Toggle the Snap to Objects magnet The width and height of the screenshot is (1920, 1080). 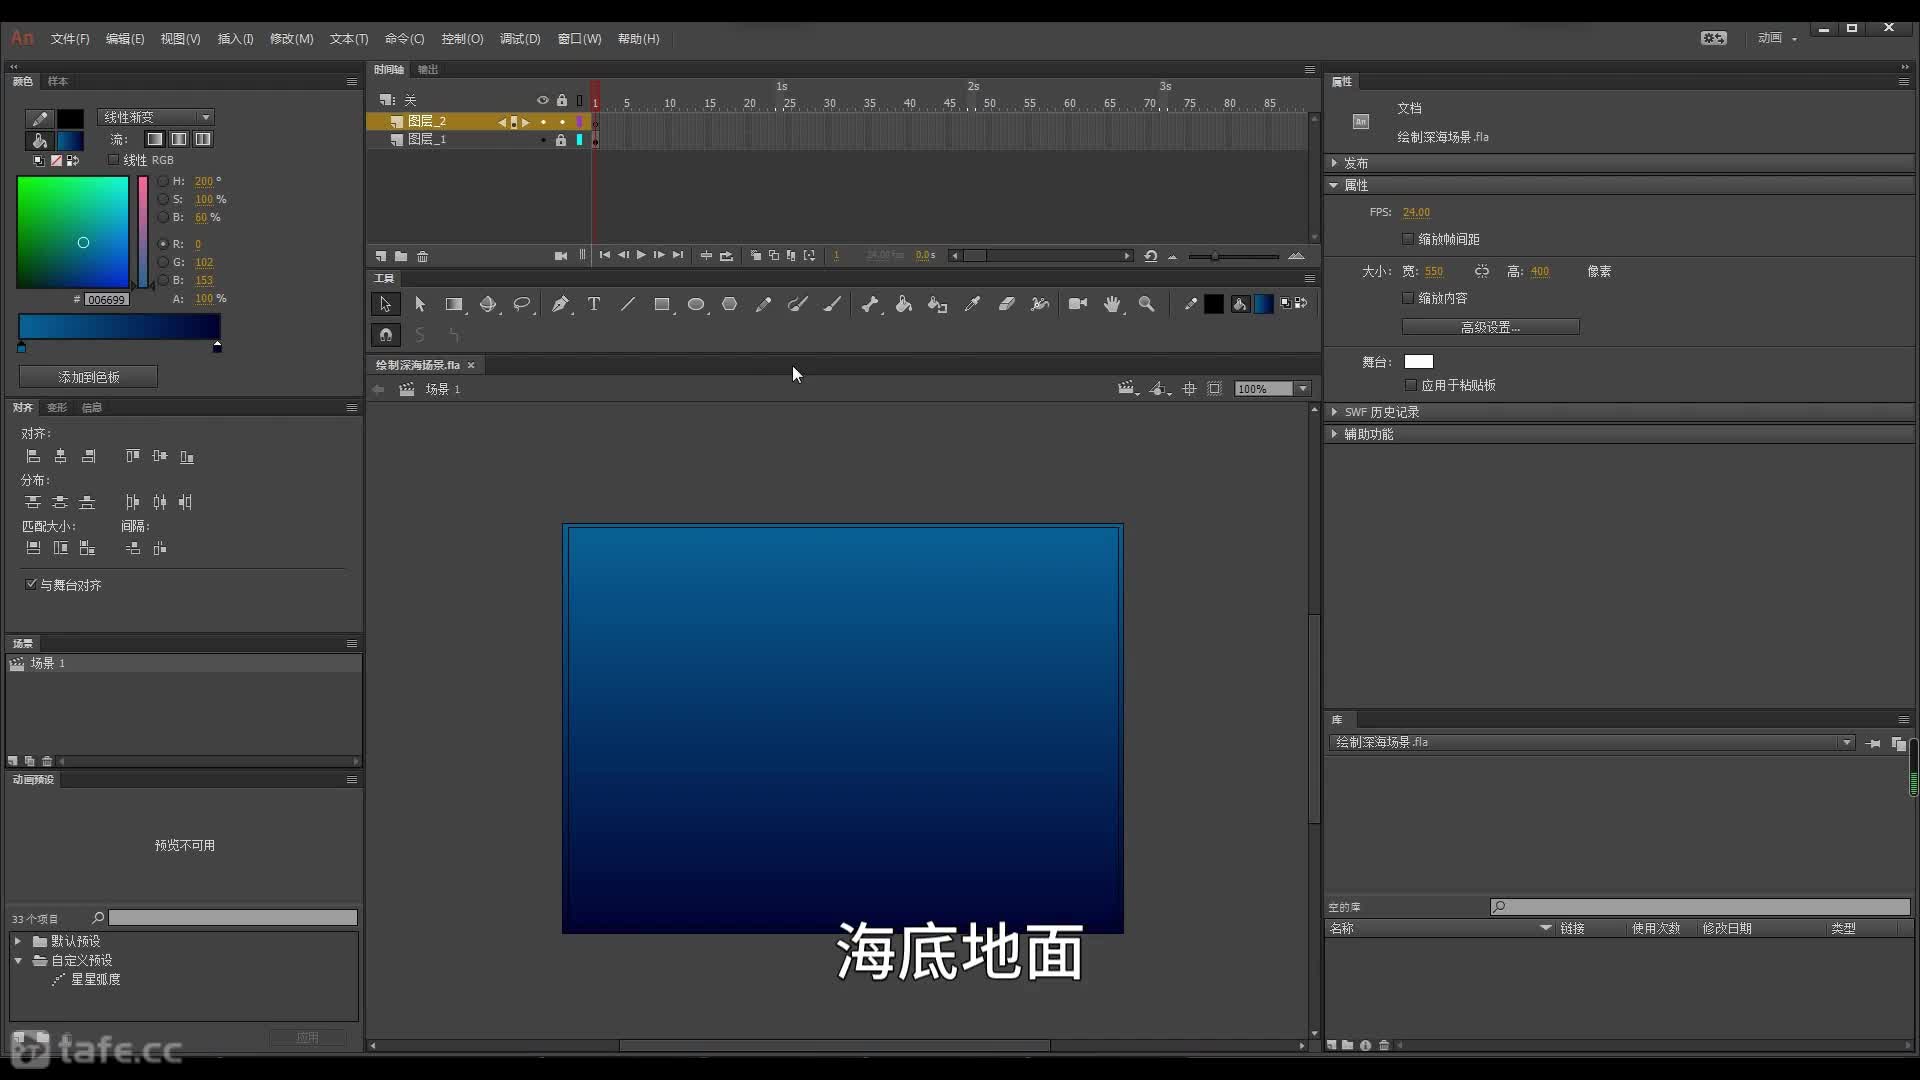(385, 335)
